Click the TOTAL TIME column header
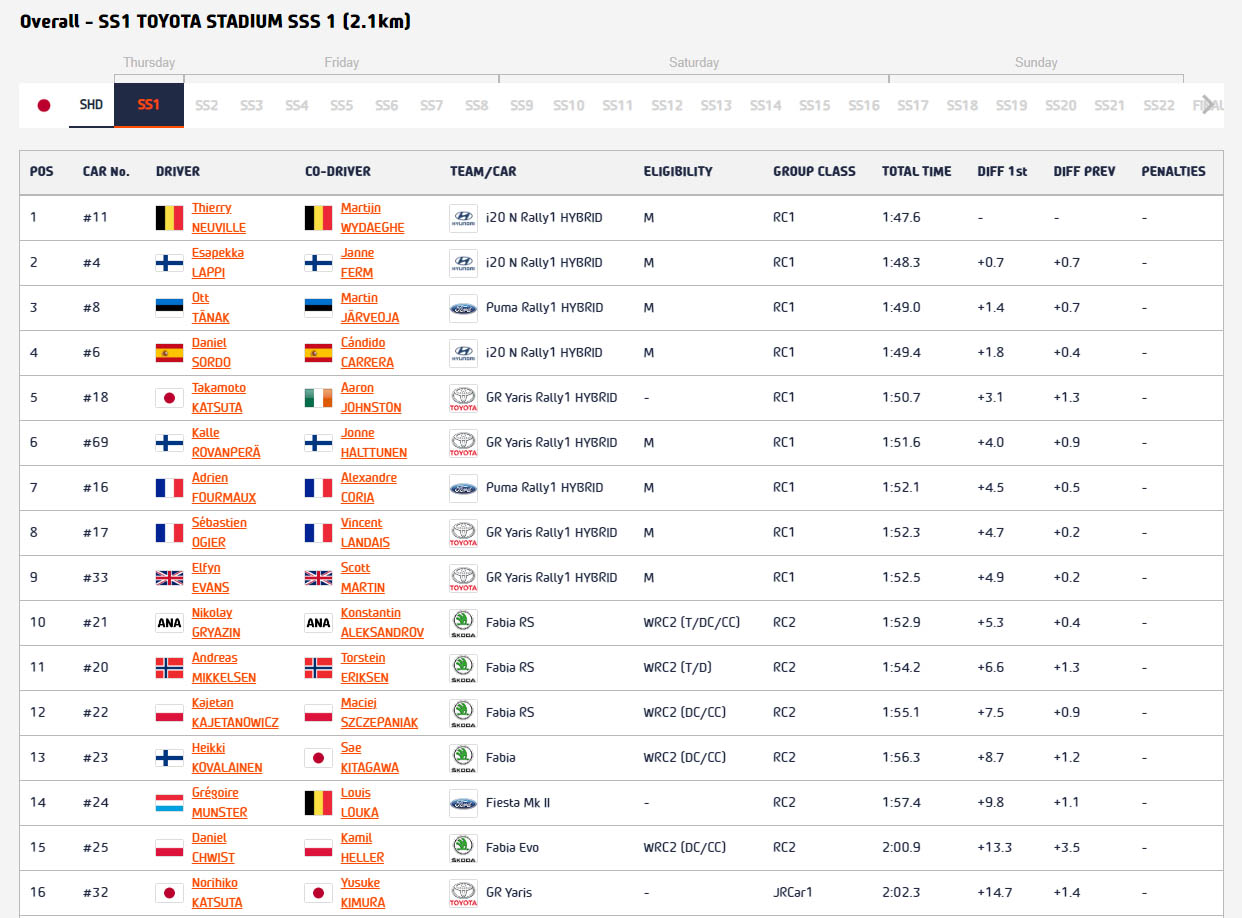Viewport: 1242px width, 918px height. pos(917,172)
